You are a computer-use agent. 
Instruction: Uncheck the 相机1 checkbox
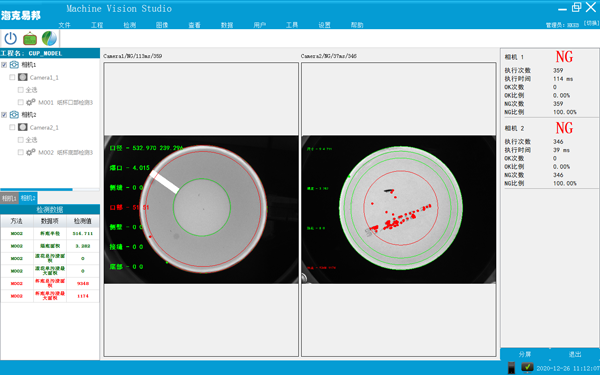[x=4, y=65]
